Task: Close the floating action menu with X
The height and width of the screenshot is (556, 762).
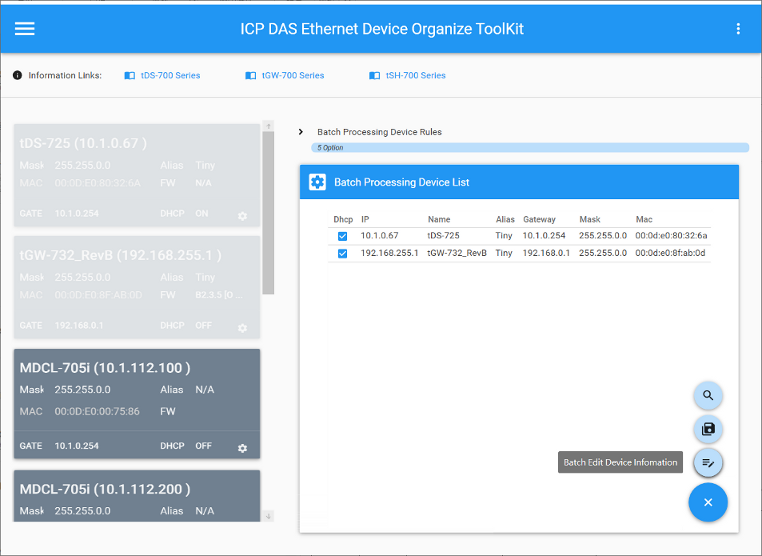Action: (x=708, y=503)
